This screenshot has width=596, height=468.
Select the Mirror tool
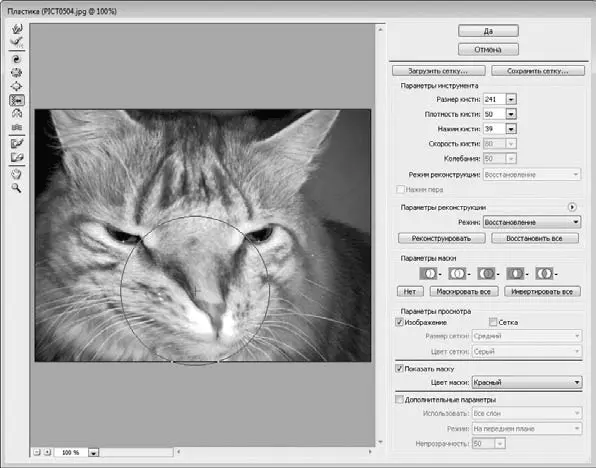(x=17, y=114)
